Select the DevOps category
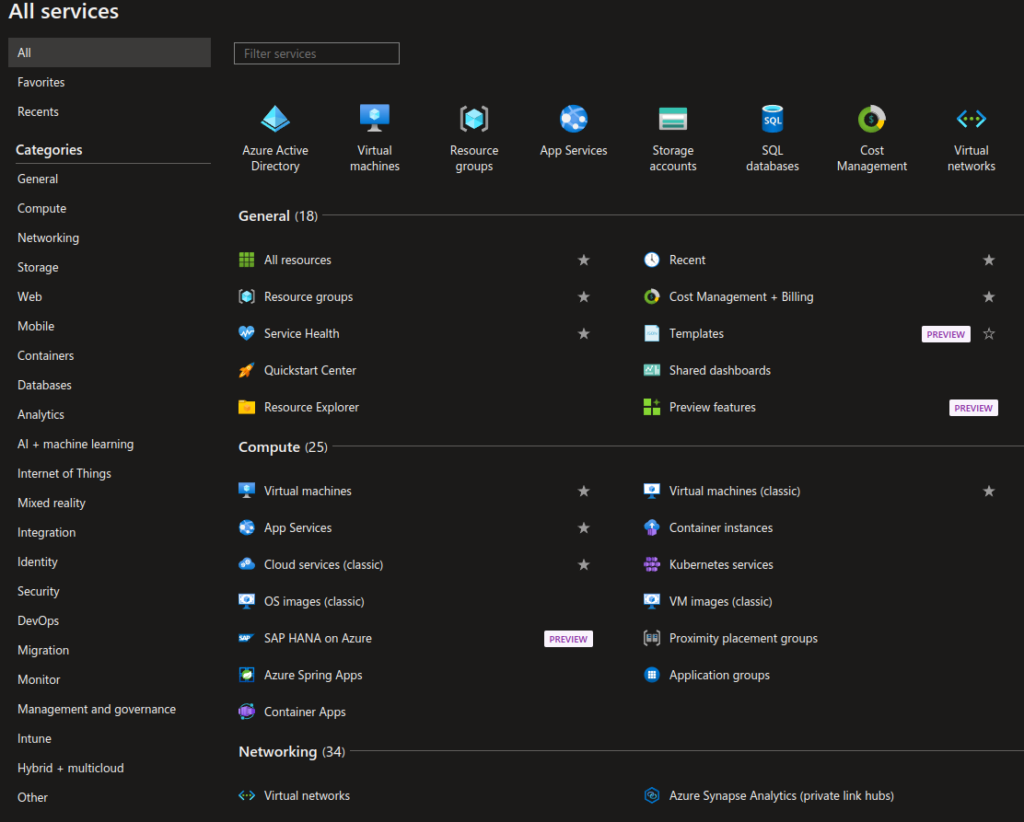Viewport: 1024px width, 822px height. (38, 621)
